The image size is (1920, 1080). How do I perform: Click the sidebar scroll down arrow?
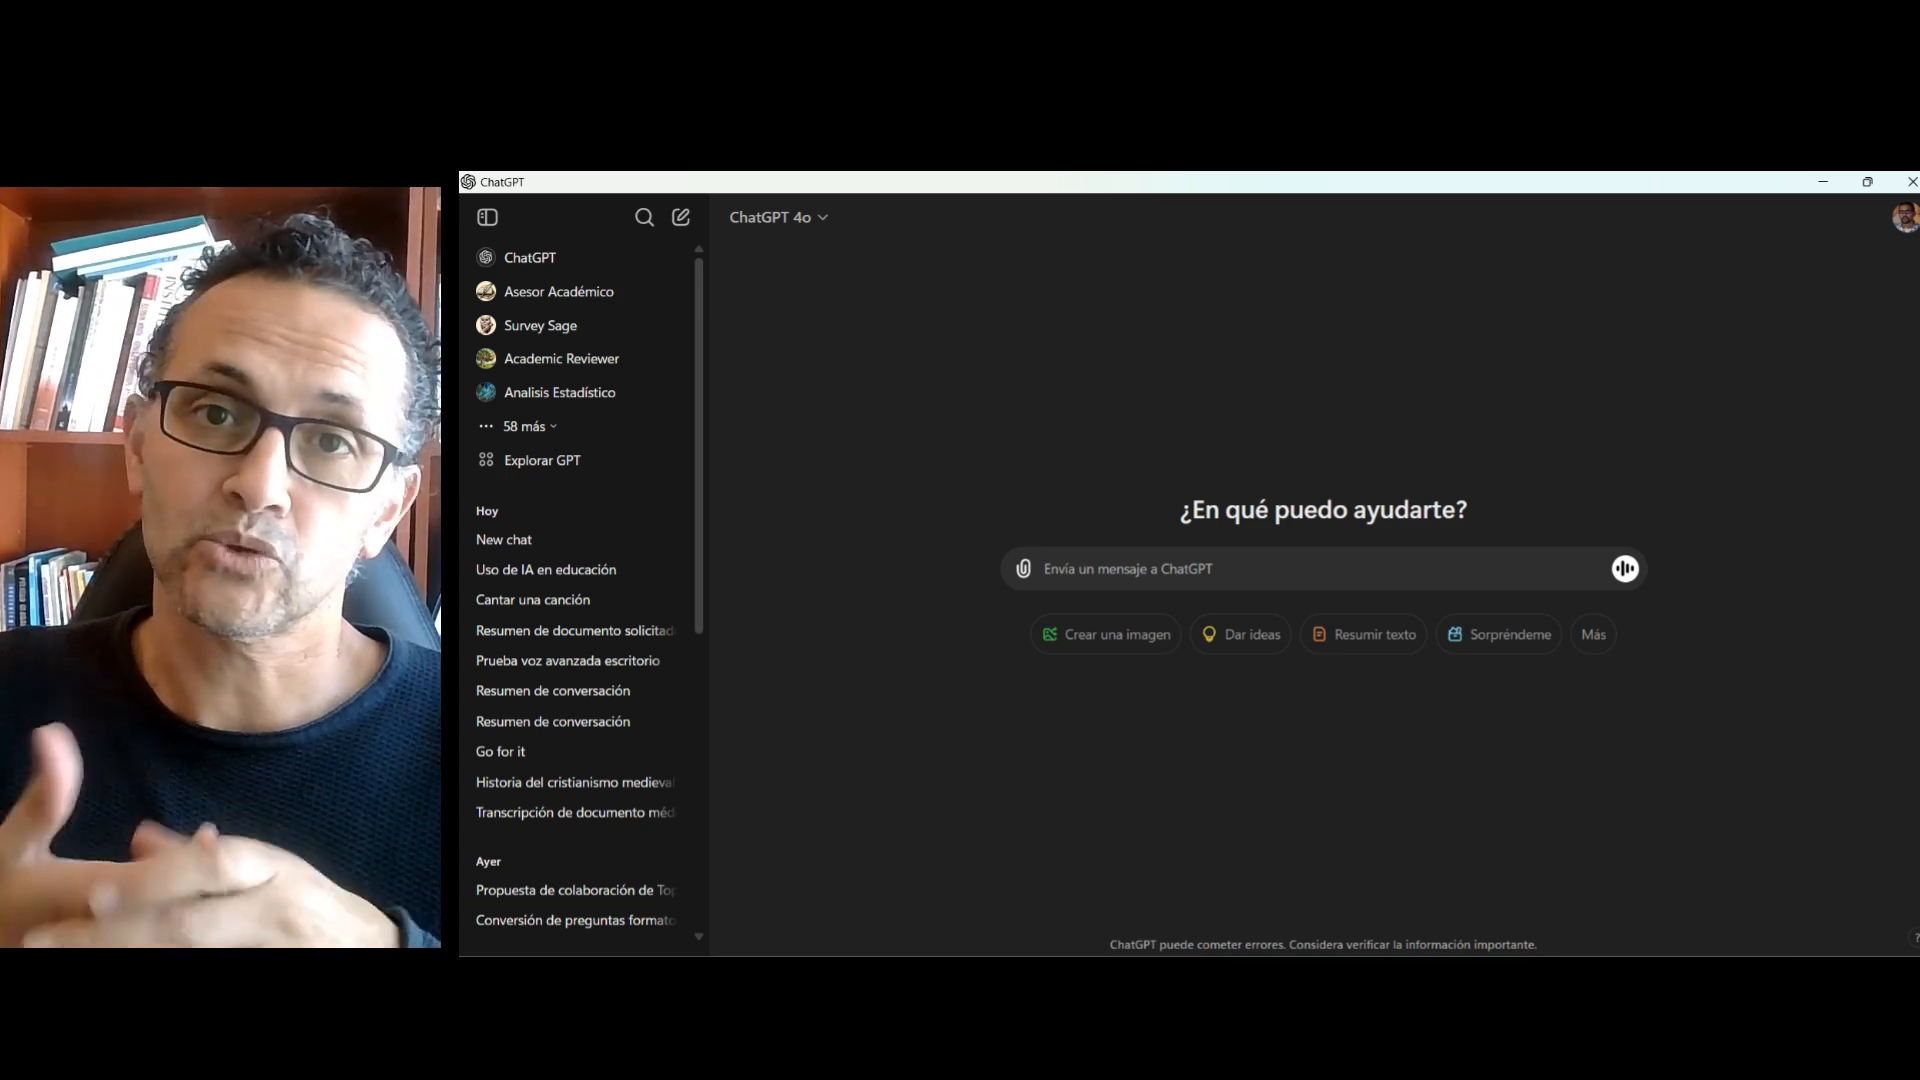699,937
